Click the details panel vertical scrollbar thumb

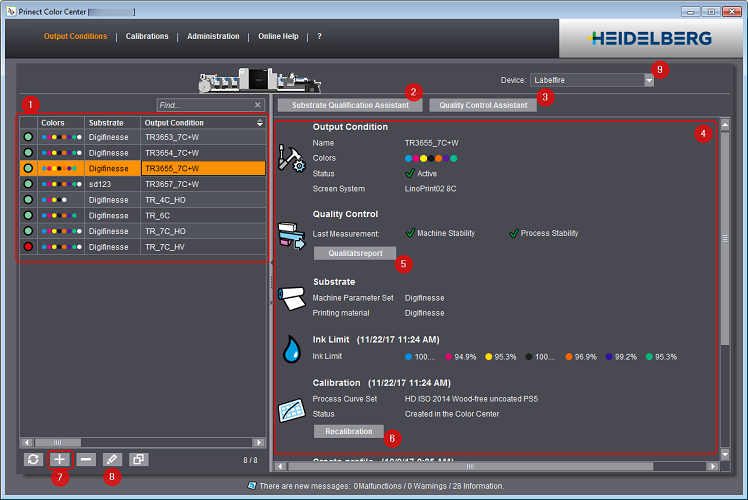click(x=725, y=238)
